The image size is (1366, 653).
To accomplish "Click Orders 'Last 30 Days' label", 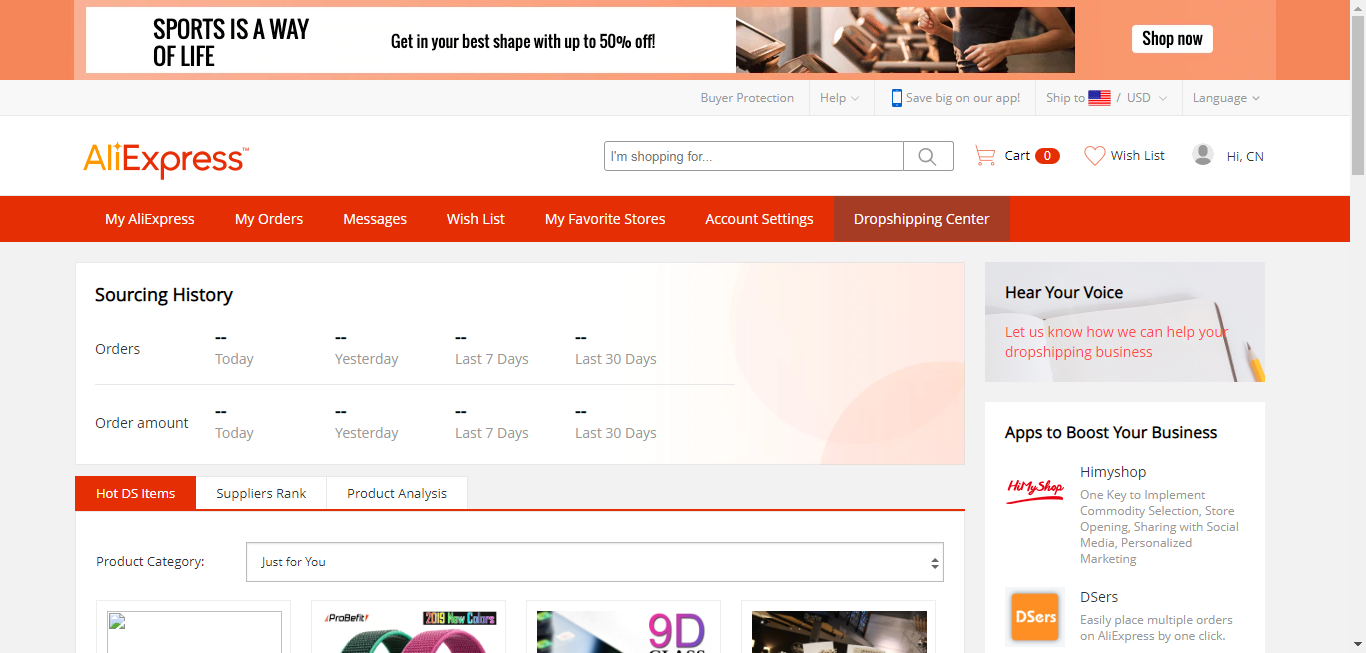I will [x=616, y=359].
